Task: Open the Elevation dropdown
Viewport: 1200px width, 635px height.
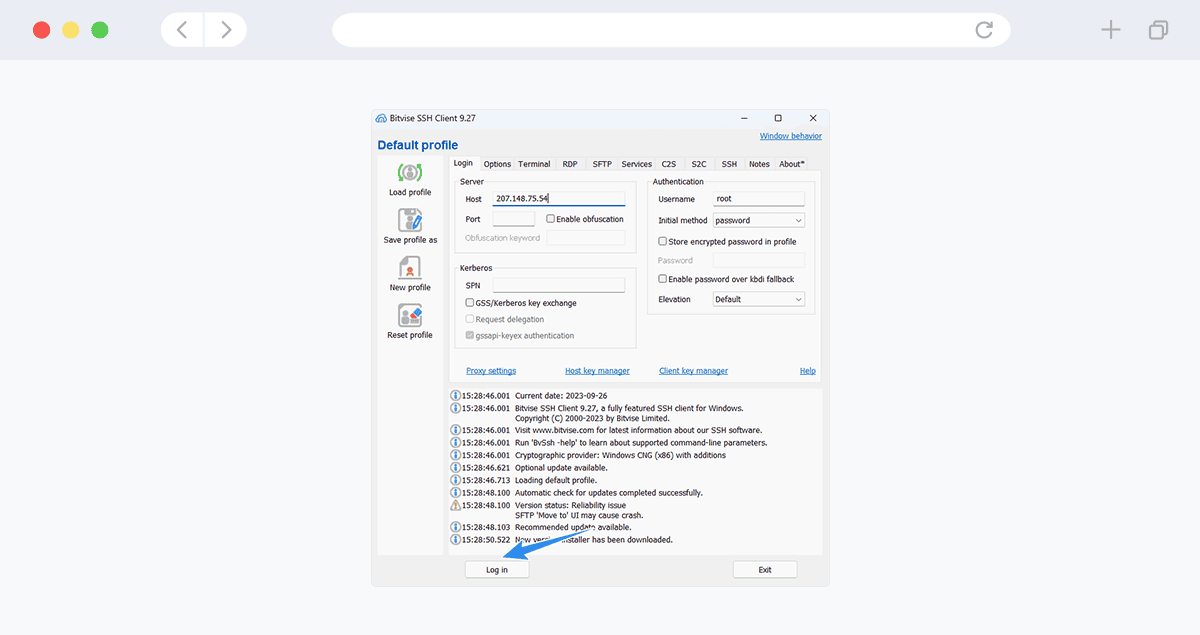Action: [x=758, y=299]
